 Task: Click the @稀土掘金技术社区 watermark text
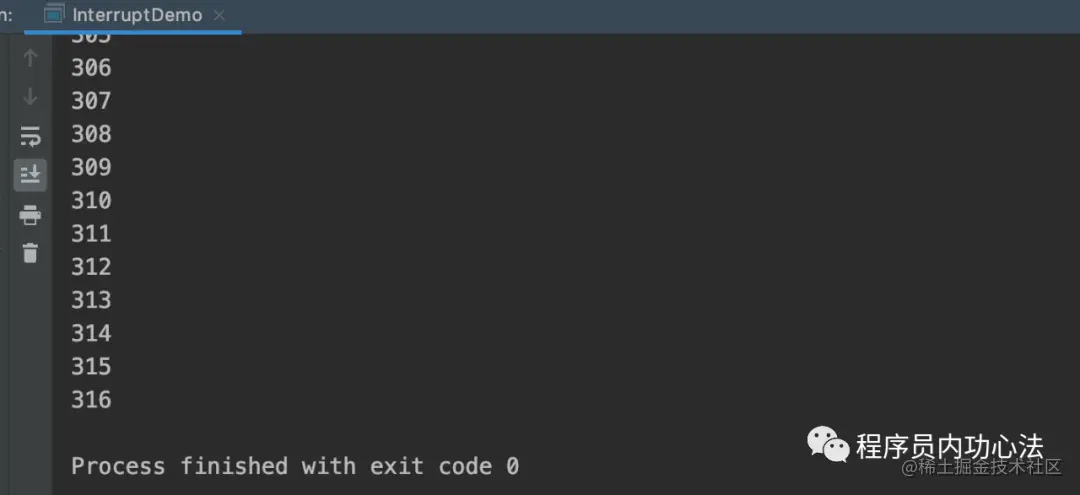(982, 467)
